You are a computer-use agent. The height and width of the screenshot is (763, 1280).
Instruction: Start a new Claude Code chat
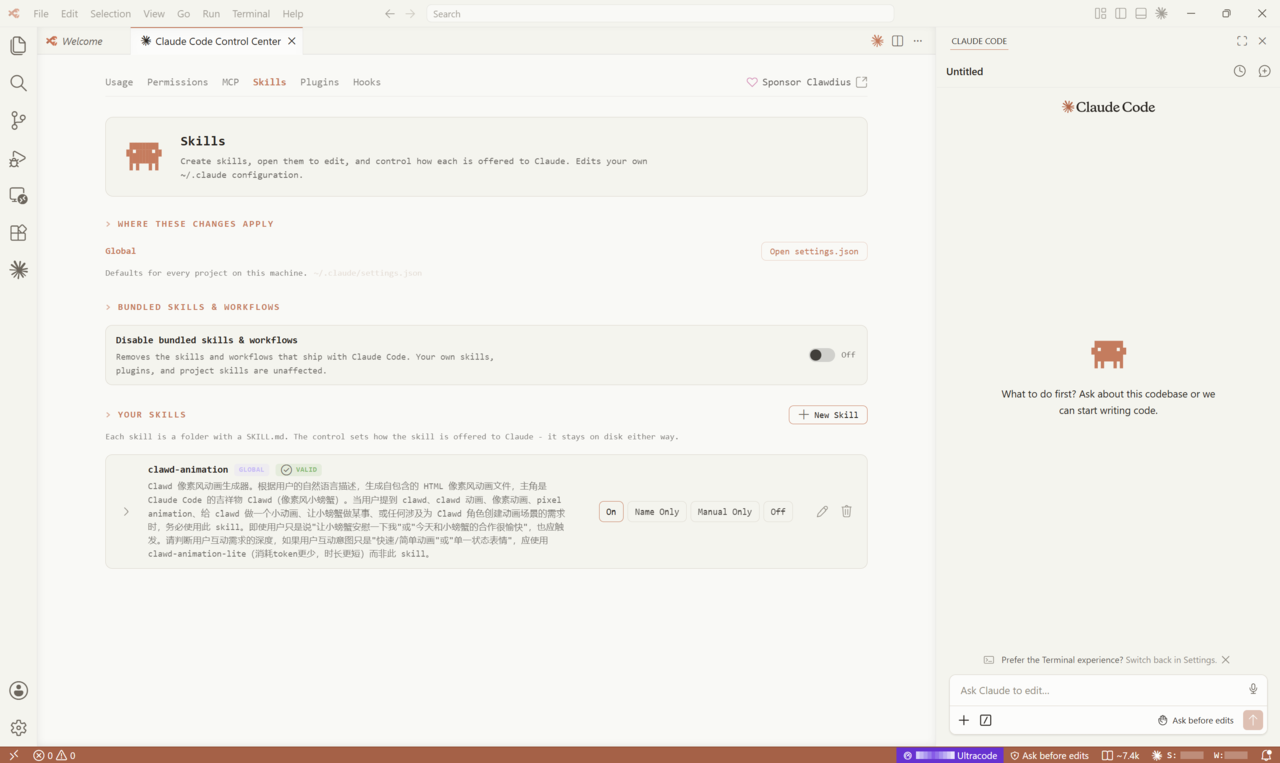[x=1264, y=71]
